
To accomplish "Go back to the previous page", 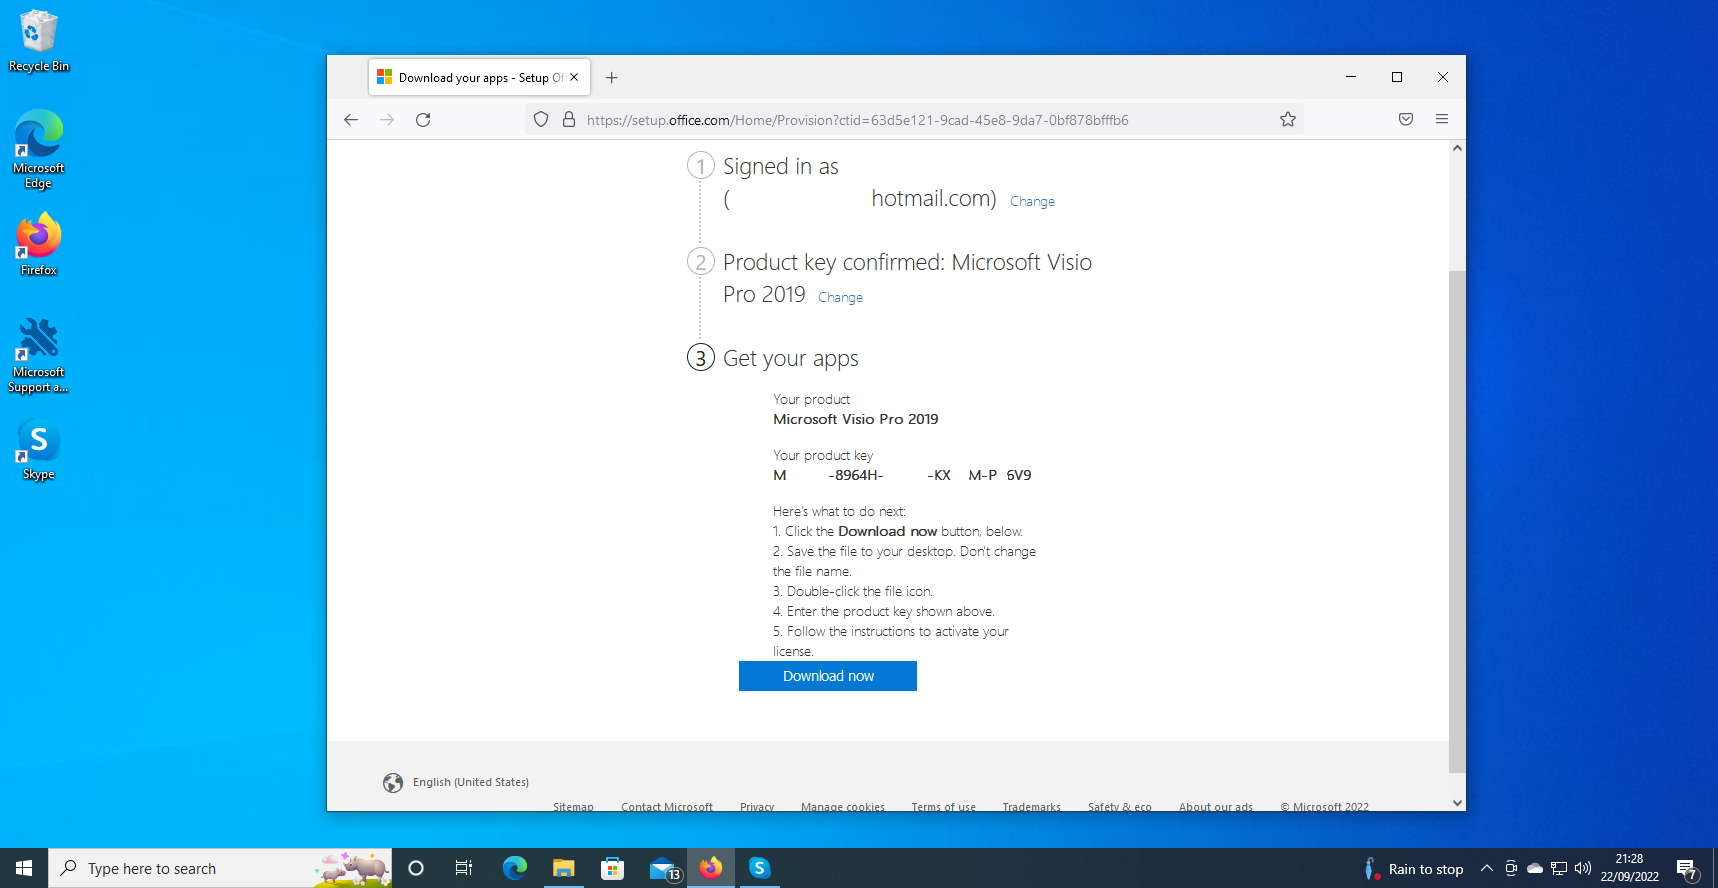I will point(351,120).
